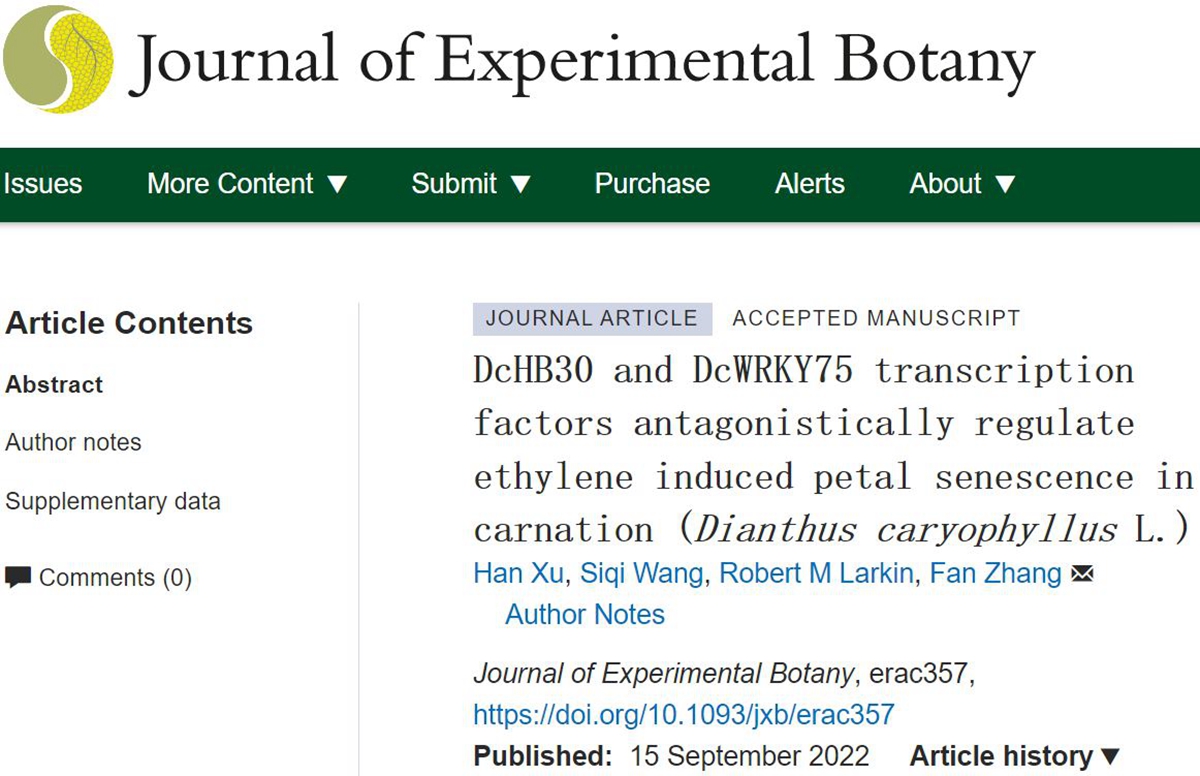
Task: Open the Comments (0) link
Action: (114, 578)
